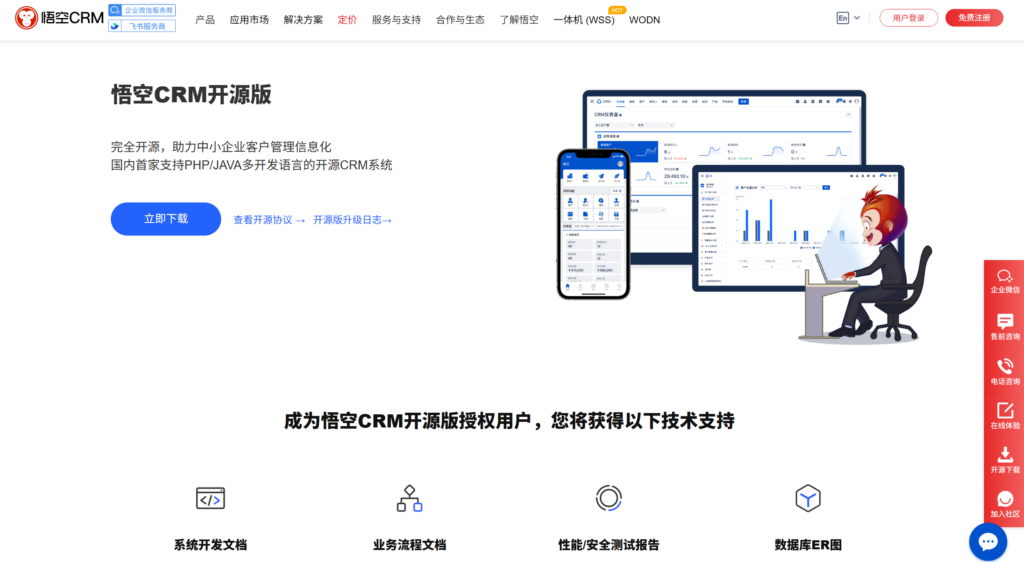
Task: Click the 电话咨询 sidebar icon
Action: [1004, 371]
